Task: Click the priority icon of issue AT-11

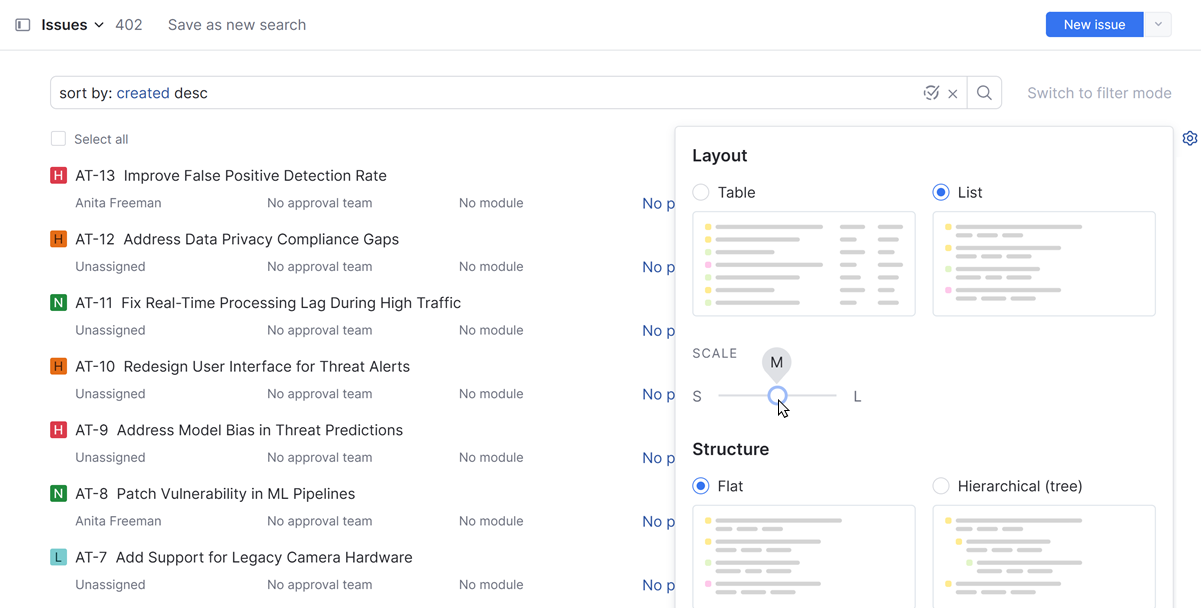Action: point(58,303)
